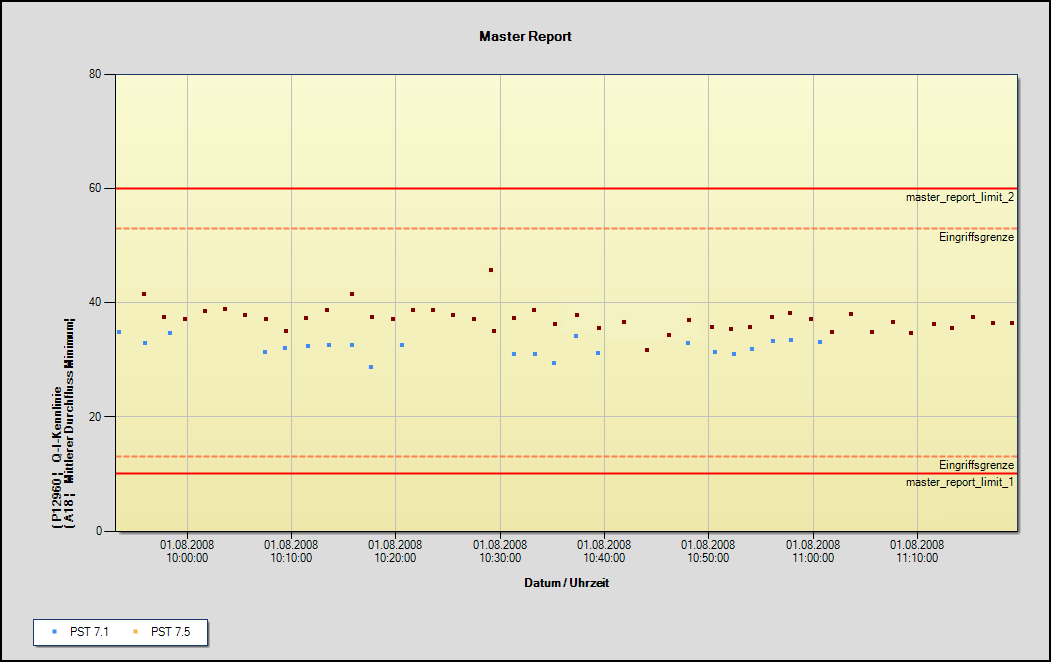This screenshot has height=662, width=1051.
Task: Click the master_report_limit_1 label
Action: (959, 482)
